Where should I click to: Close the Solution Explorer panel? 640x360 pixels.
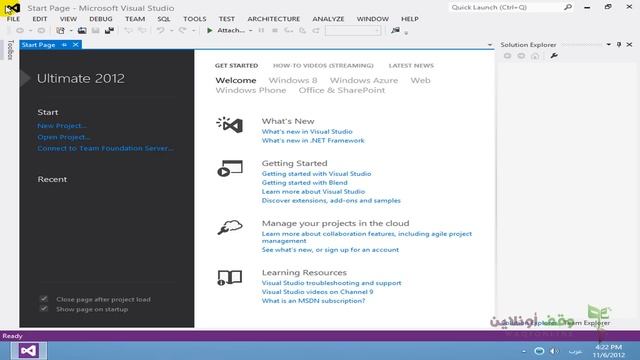pos(629,44)
